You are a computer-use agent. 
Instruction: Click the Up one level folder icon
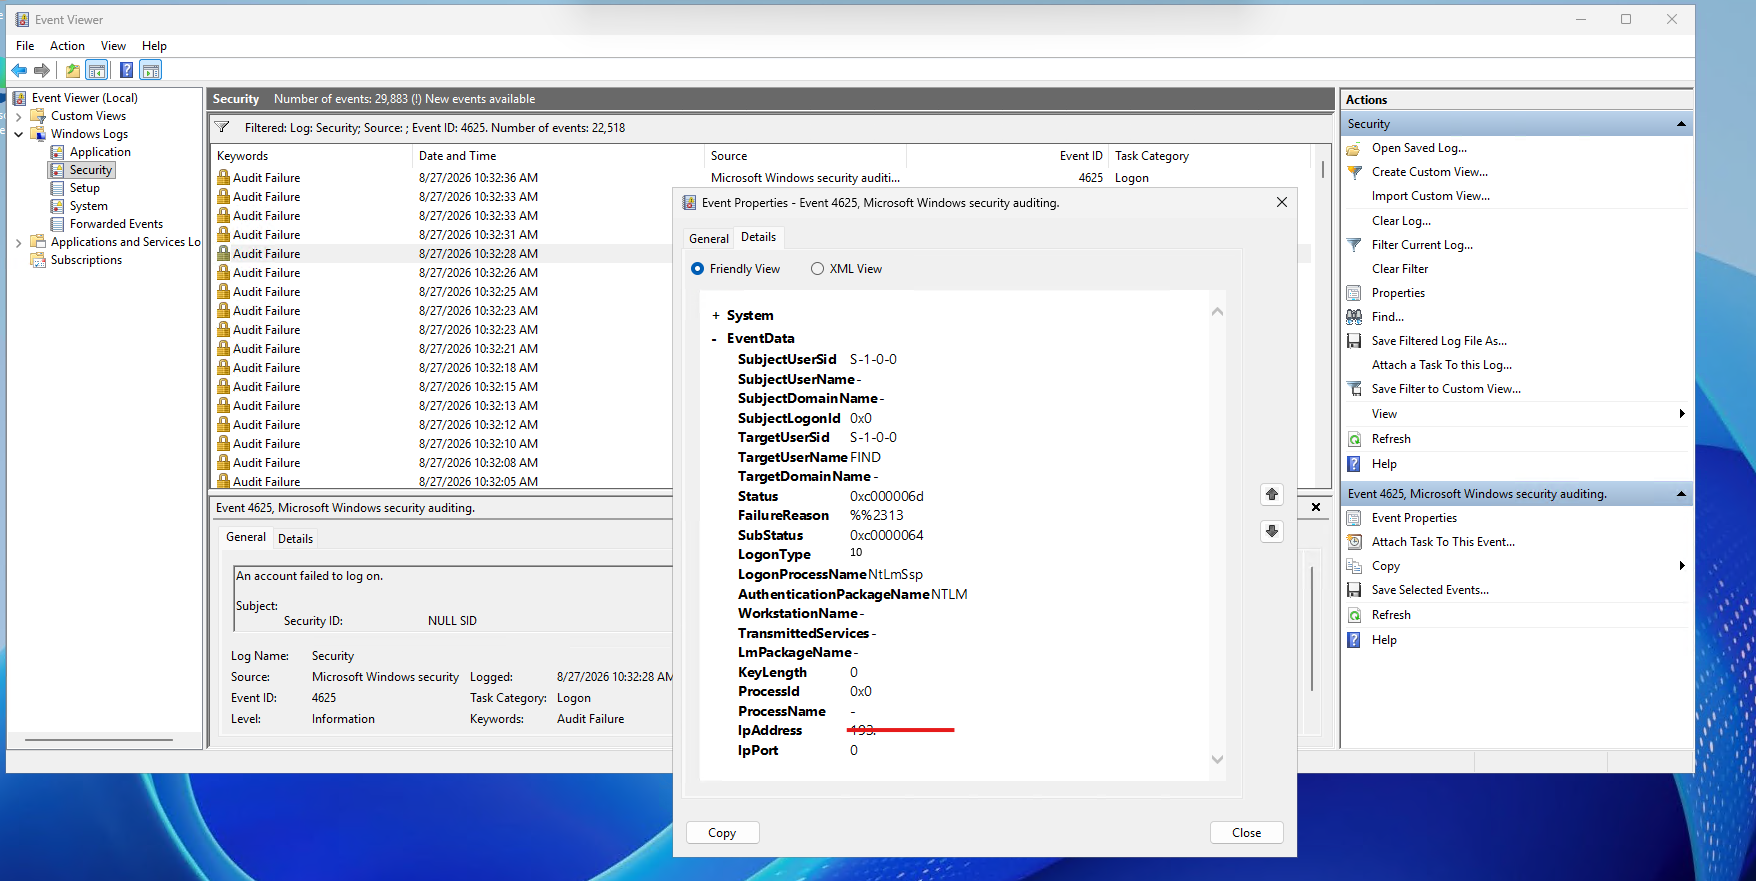(x=73, y=70)
